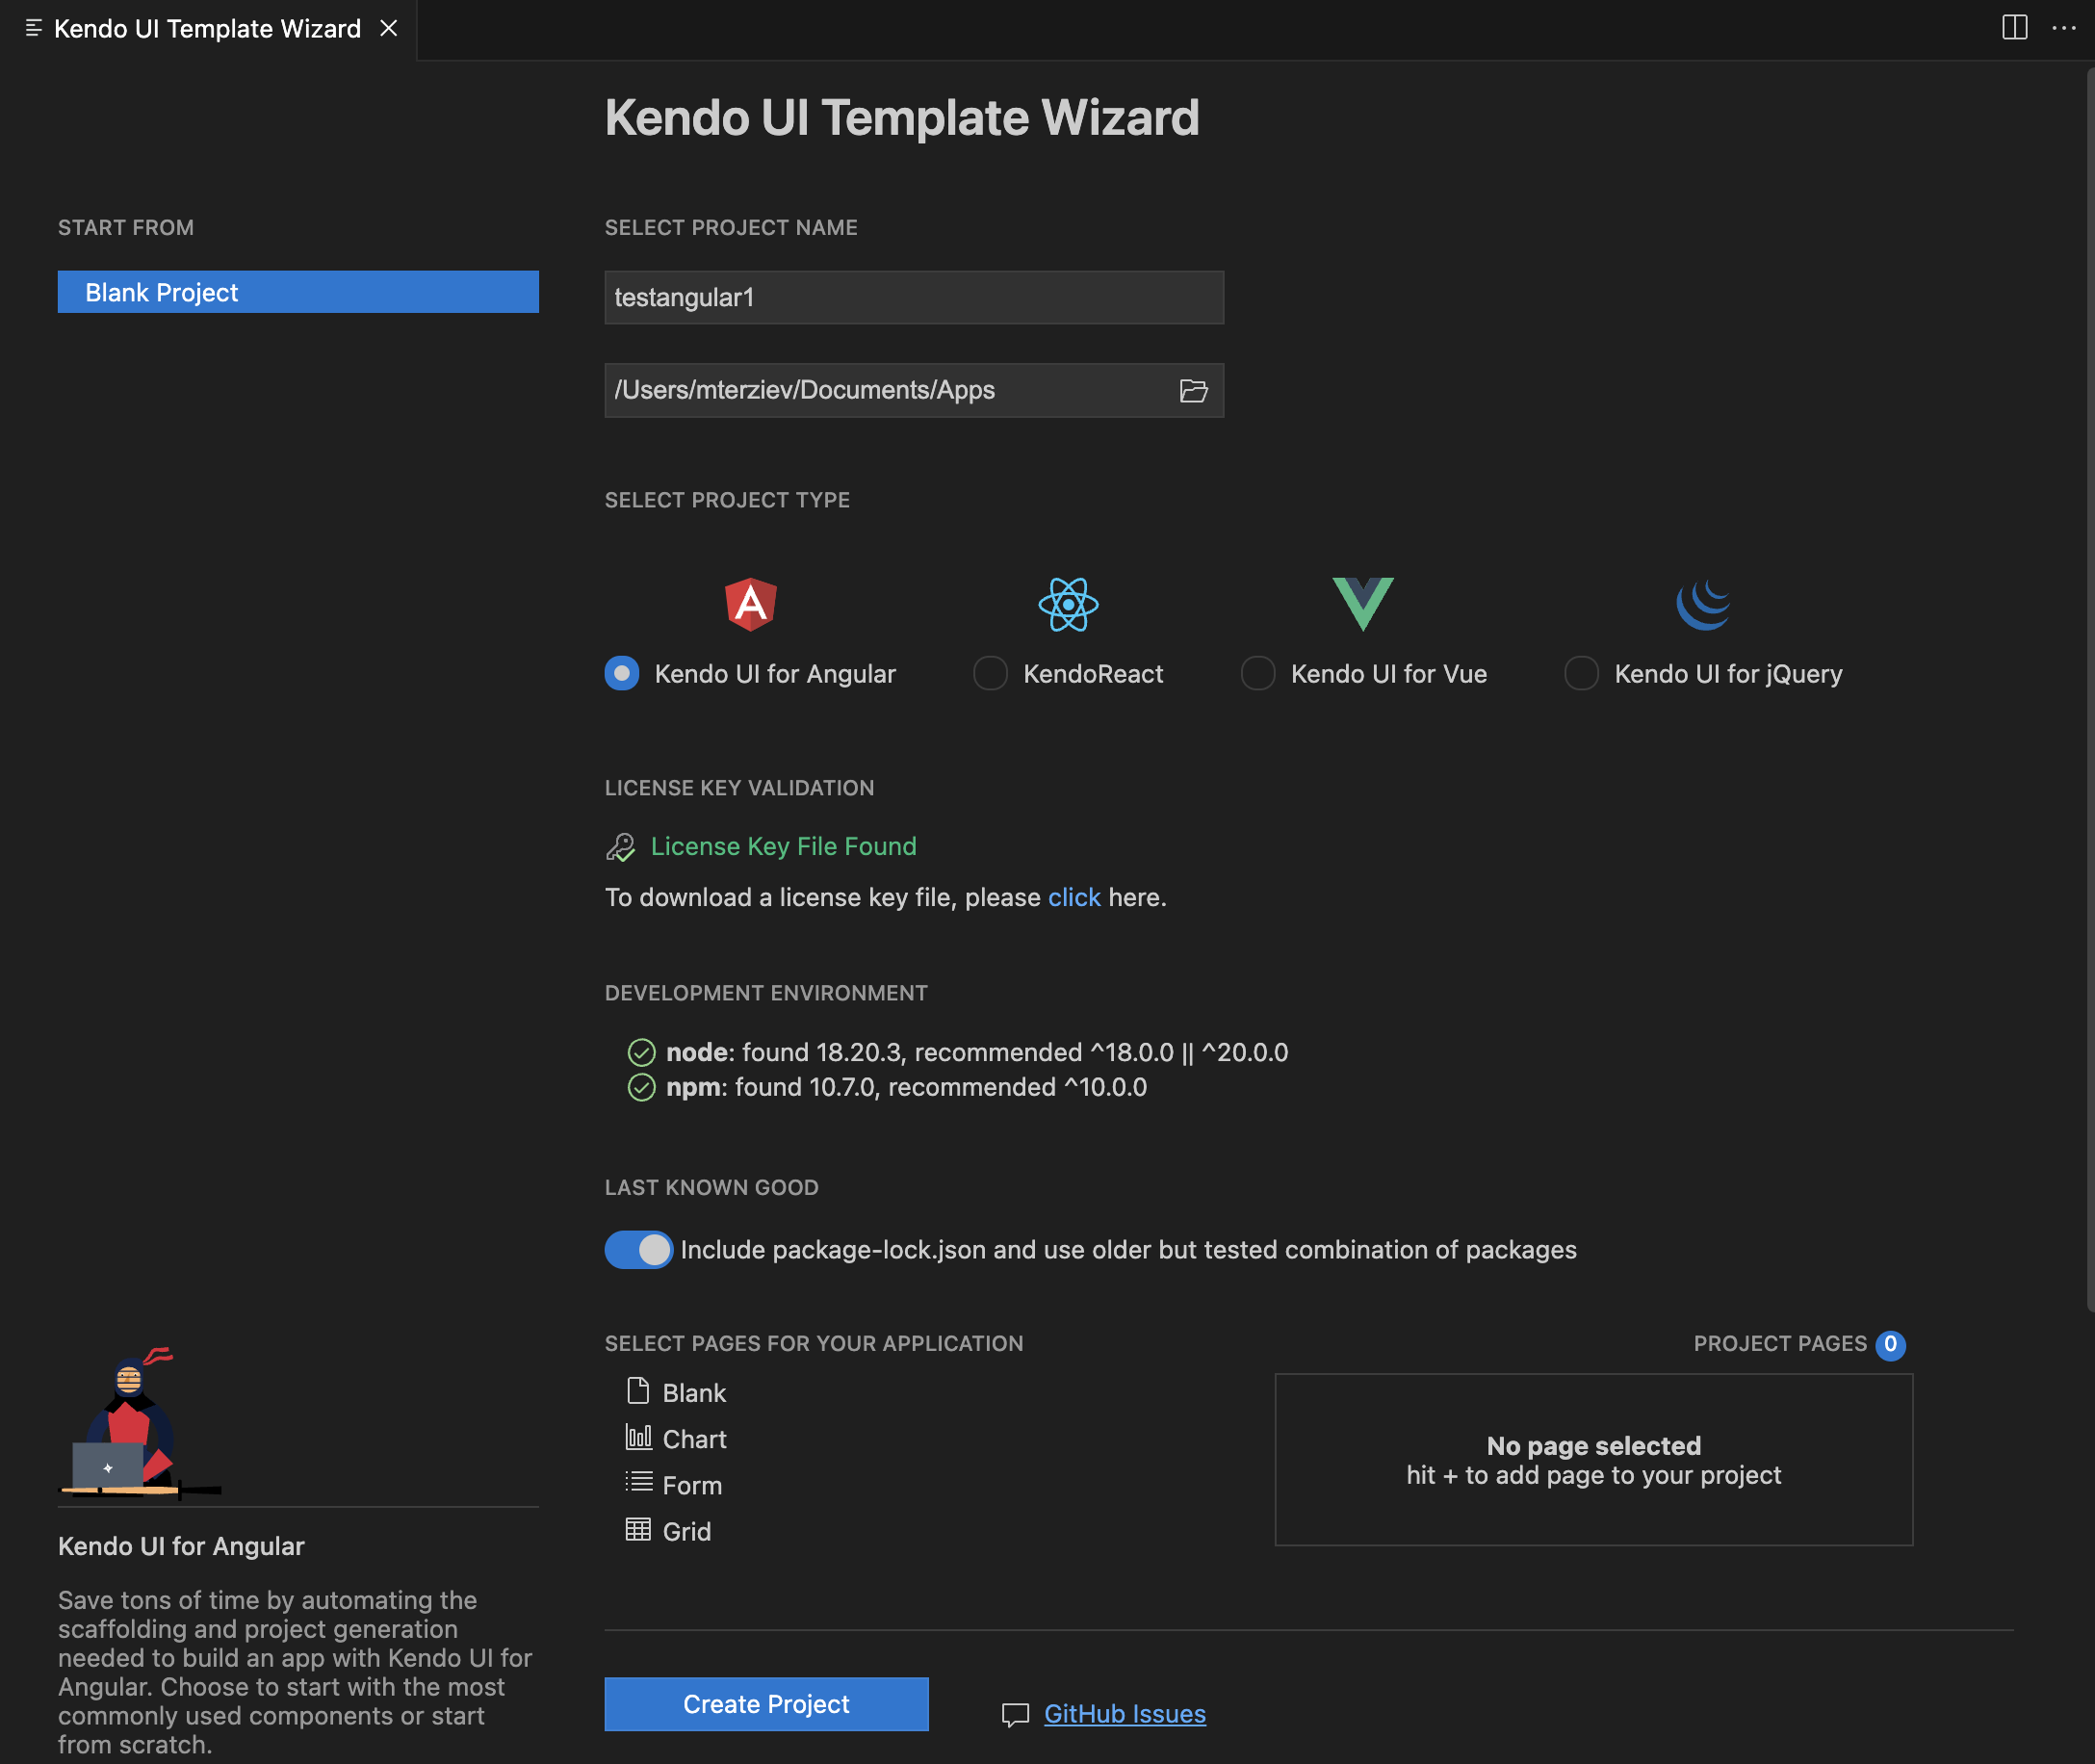The height and width of the screenshot is (1764, 2095).
Task: Open the GitHub Issues link
Action: point(1124,1712)
